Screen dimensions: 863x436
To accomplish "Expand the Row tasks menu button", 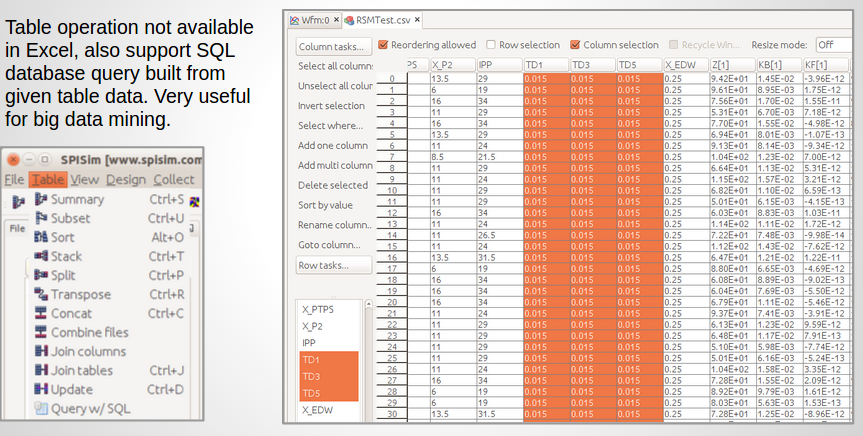I will (334, 266).
